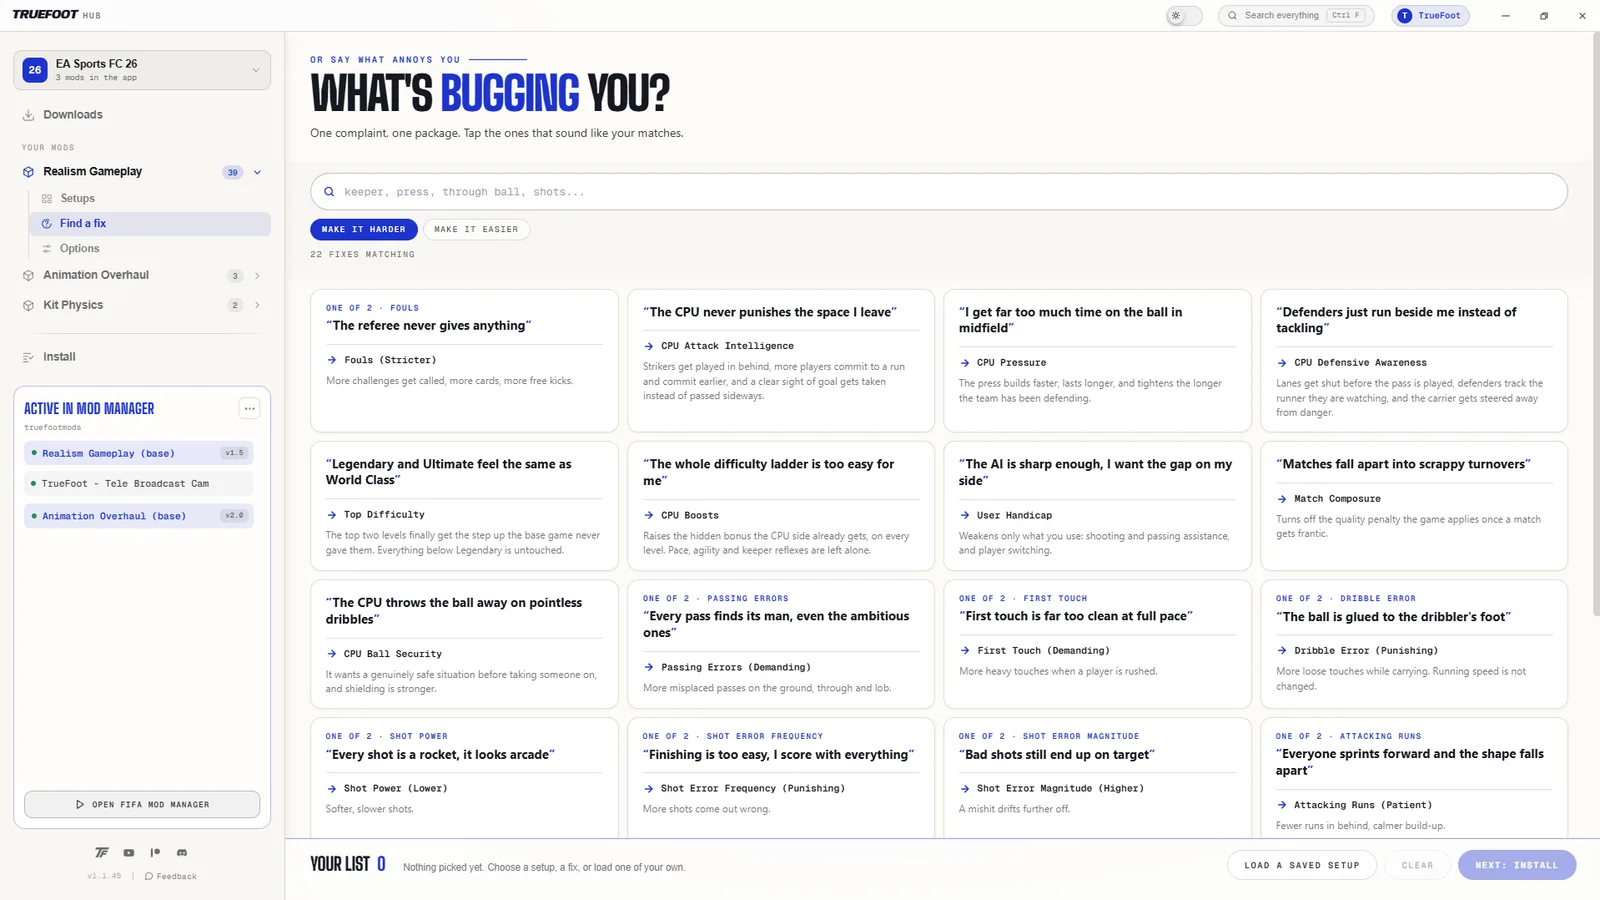Pick the "The referee never gives anything" card
The height and width of the screenshot is (900, 1600).
point(465,361)
